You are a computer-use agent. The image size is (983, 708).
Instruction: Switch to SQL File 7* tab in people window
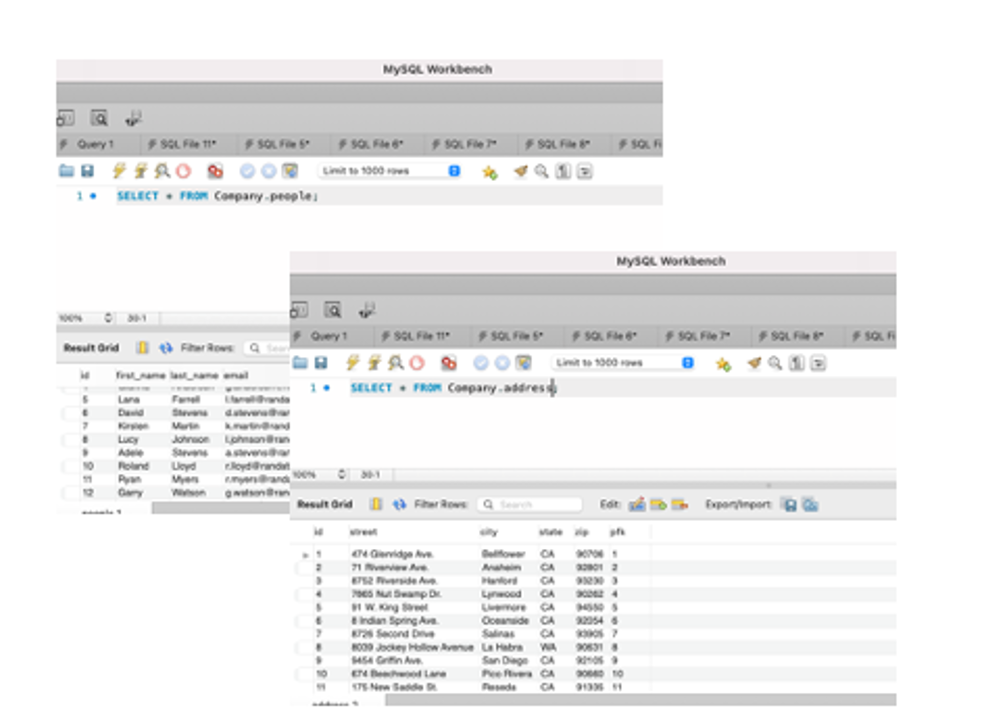[x=465, y=144]
